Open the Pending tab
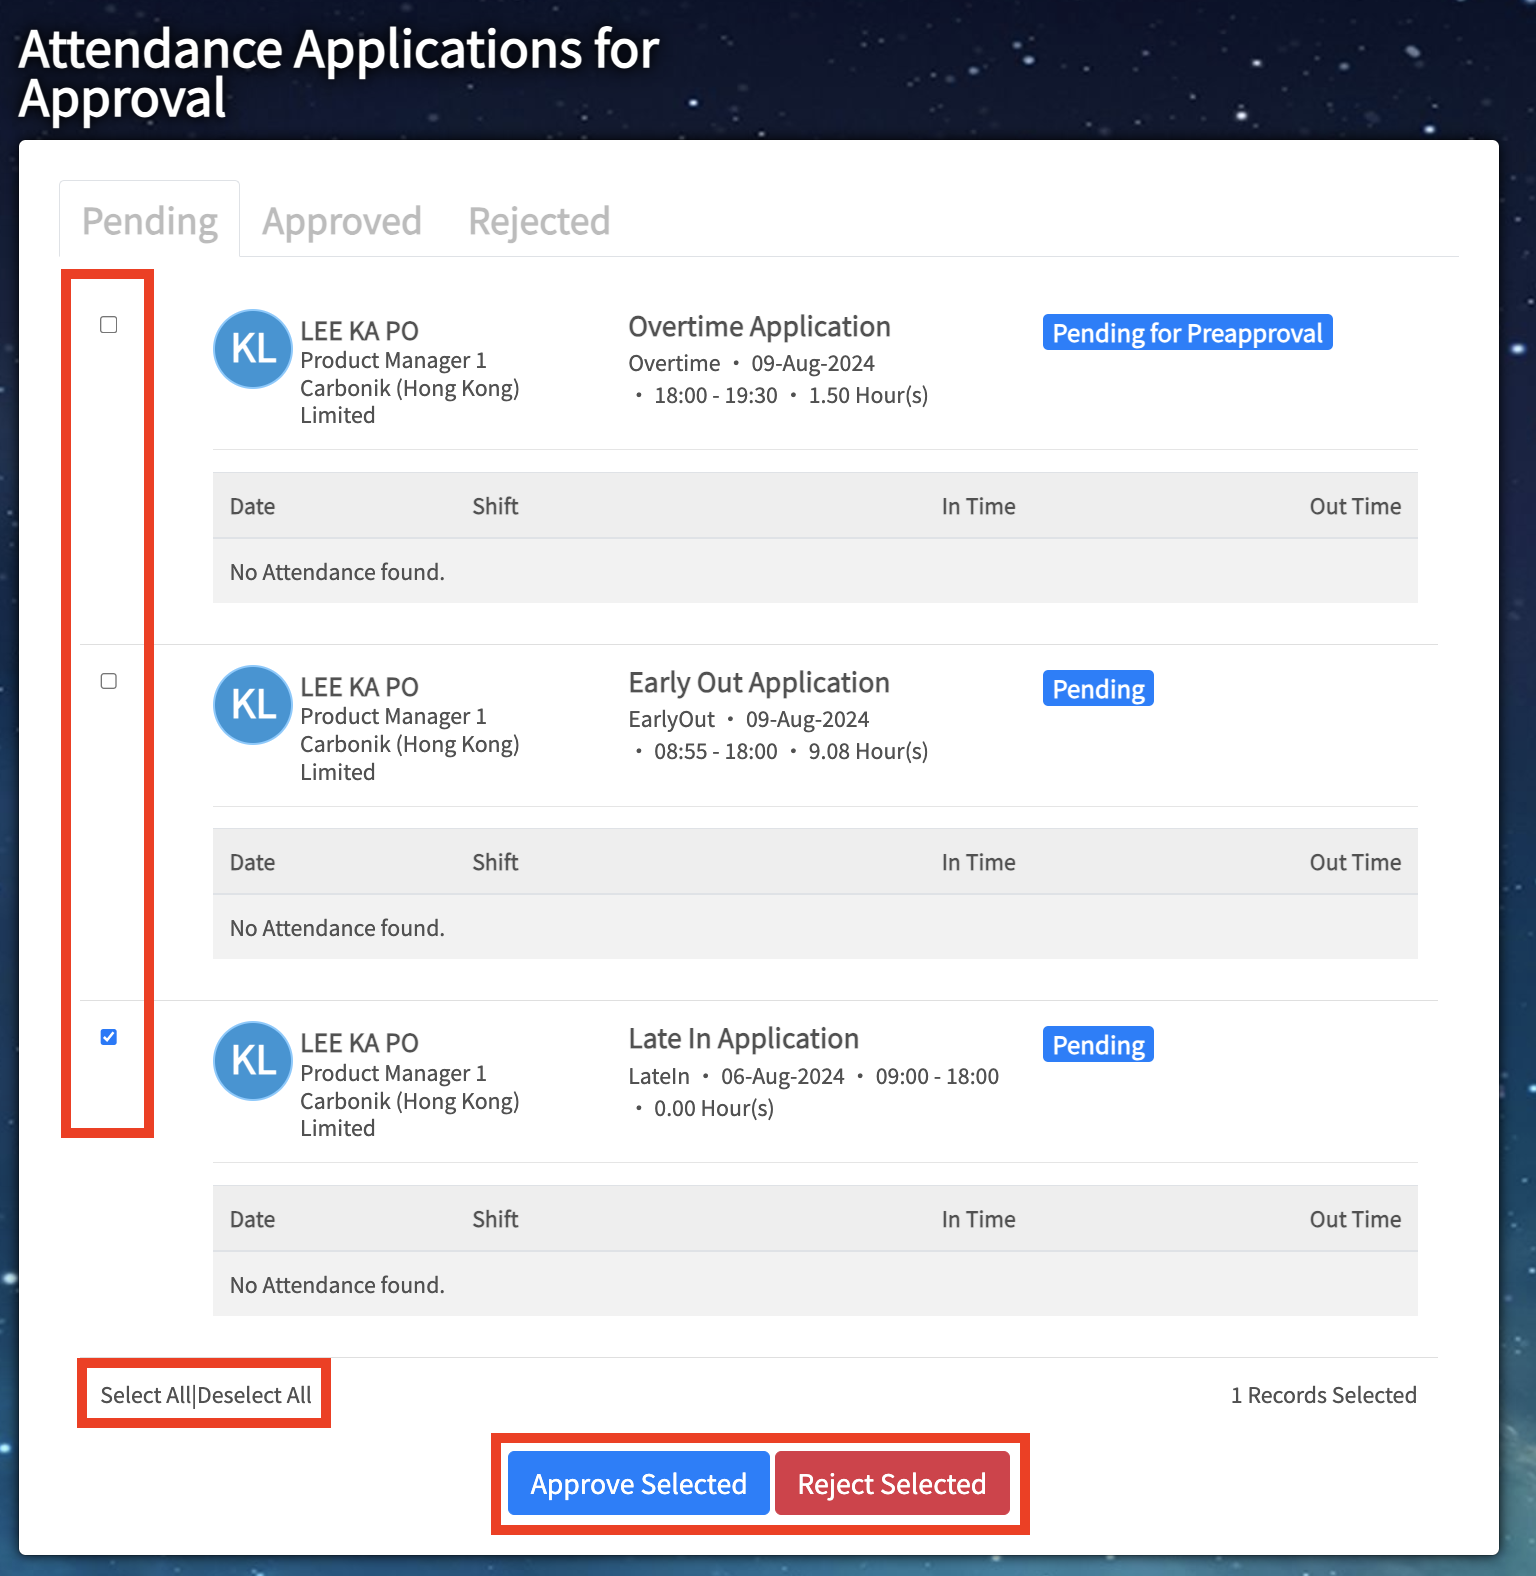The width and height of the screenshot is (1536, 1576). click(x=150, y=221)
